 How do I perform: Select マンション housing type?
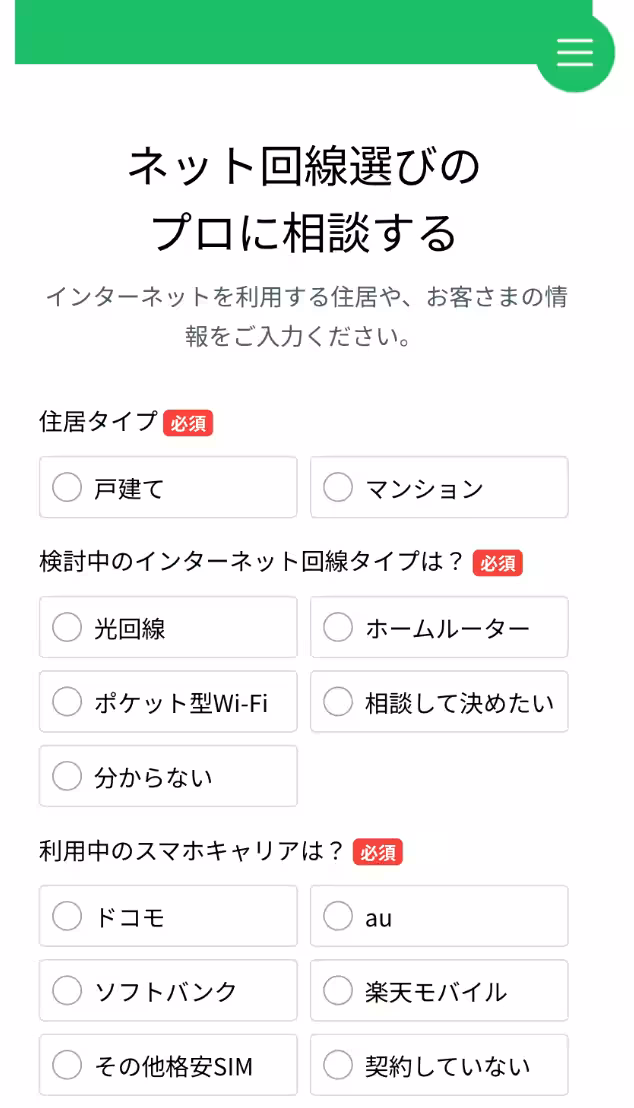point(439,487)
